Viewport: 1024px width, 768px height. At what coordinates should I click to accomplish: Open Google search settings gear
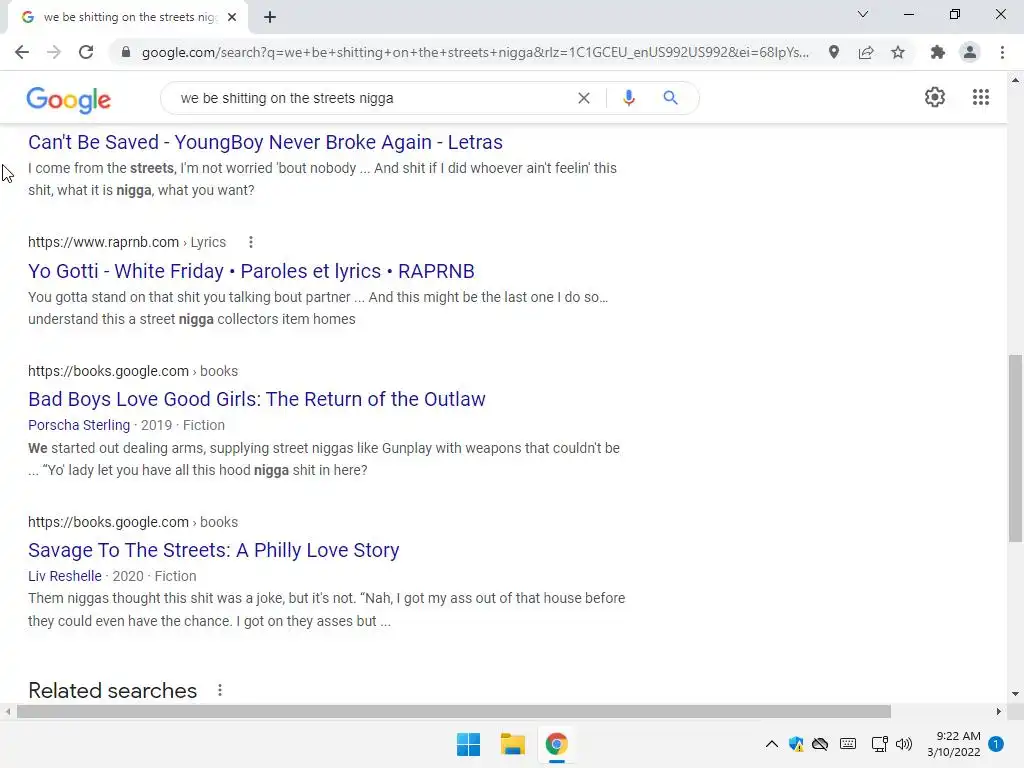coord(935,97)
